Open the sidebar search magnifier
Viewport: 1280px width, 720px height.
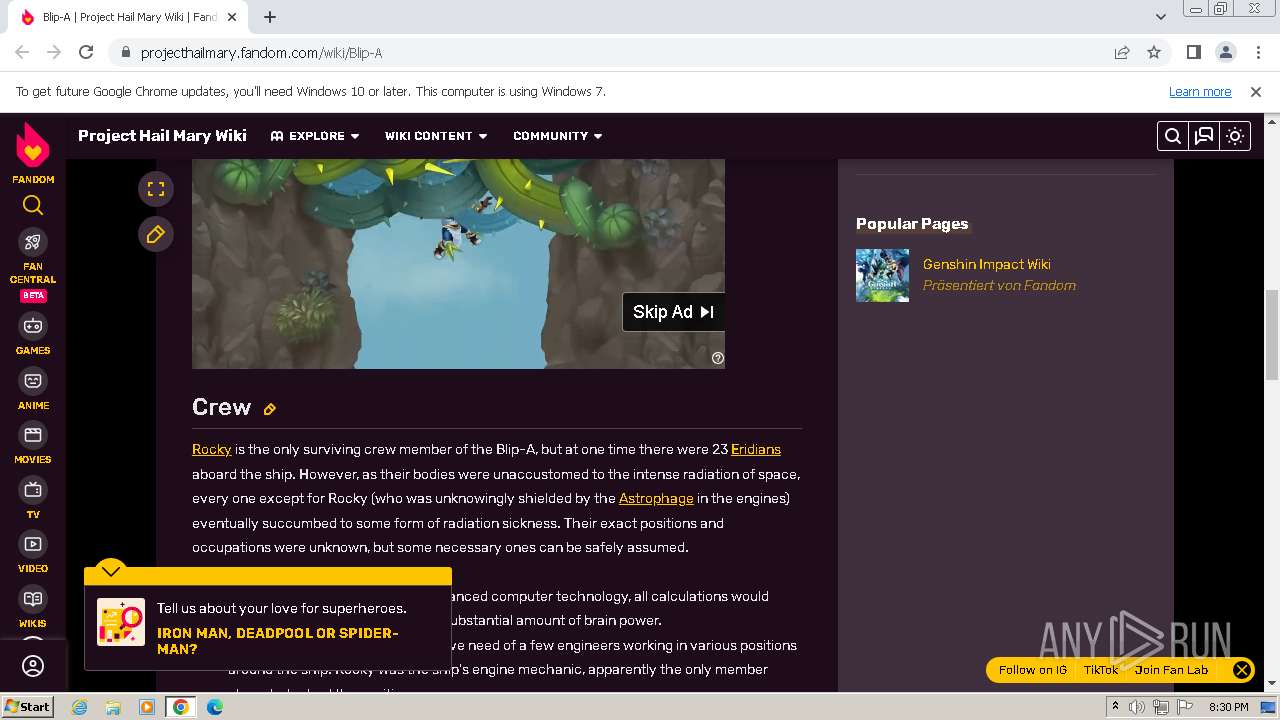click(x=33, y=206)
